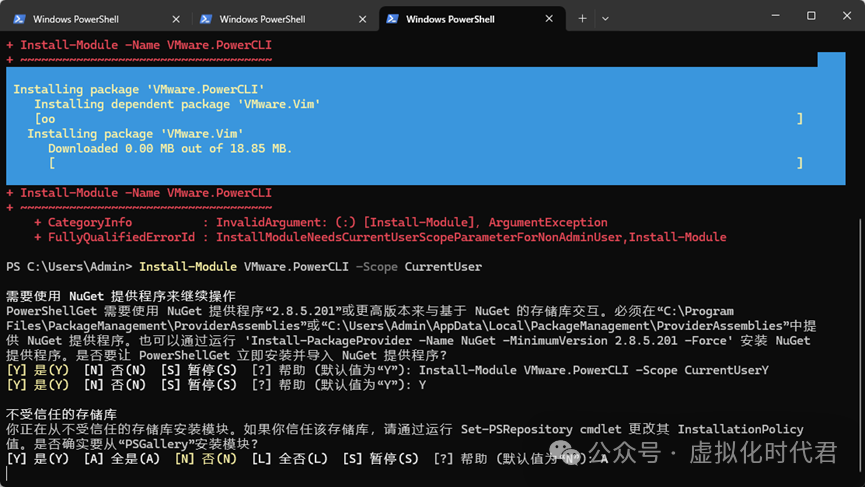This screenshot has height=487, width=865.
Task: Click 'Downloaded 0.00 MB out of 18.85 MB.'
Action: (170, 148)
